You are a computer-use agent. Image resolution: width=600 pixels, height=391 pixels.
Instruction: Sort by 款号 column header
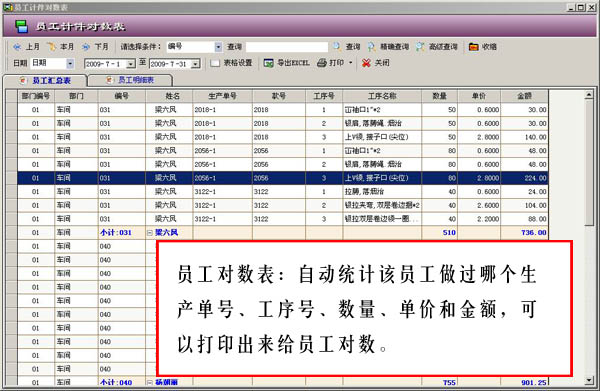[x=279, y=96]
